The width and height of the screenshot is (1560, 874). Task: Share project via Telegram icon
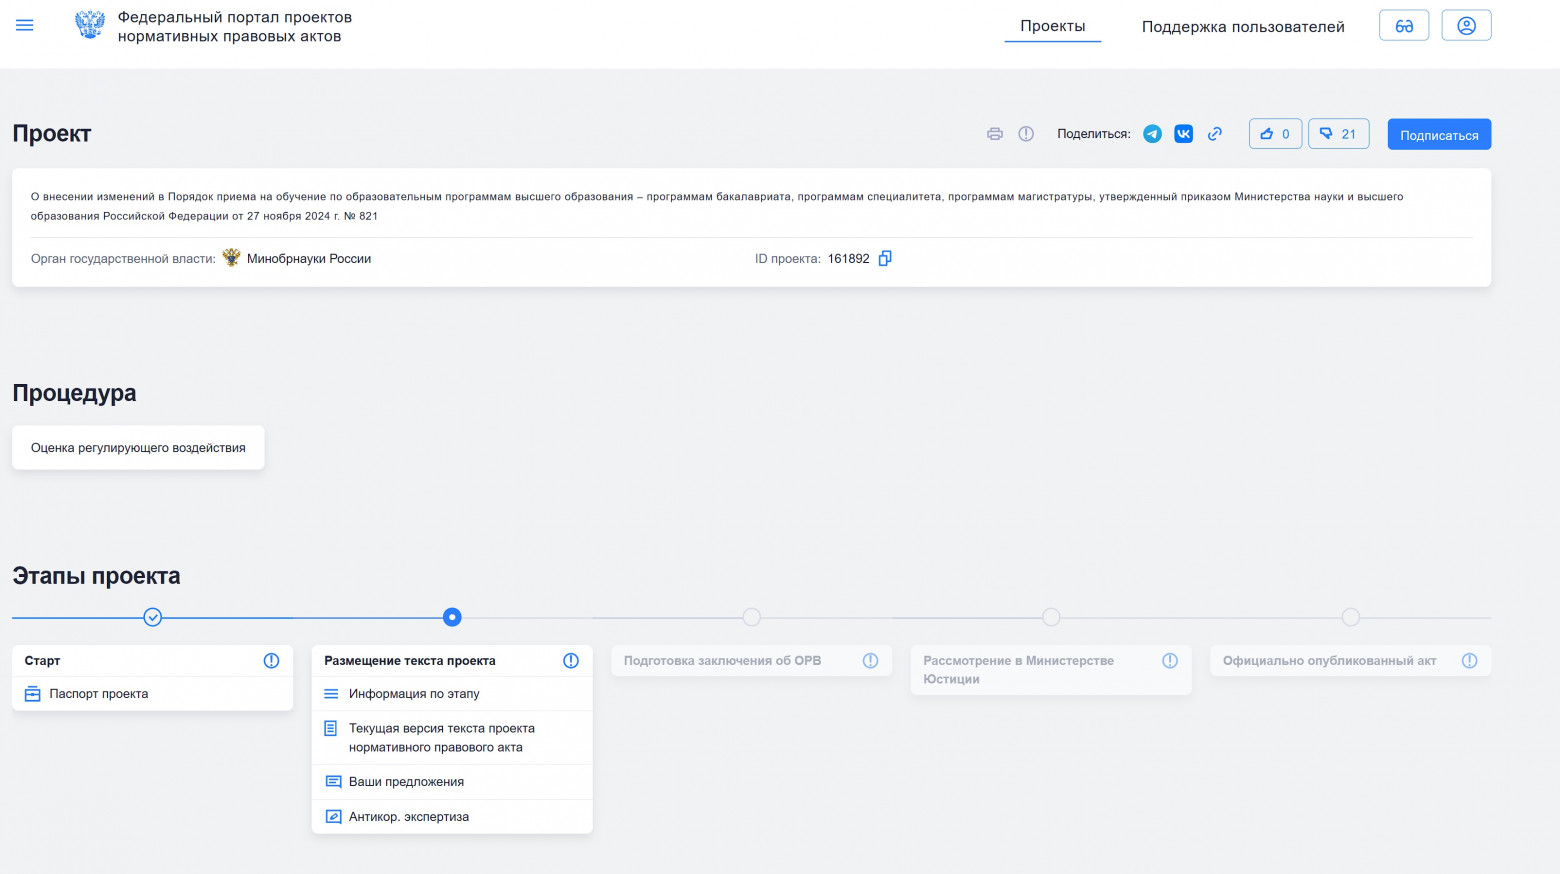(x=1152, y=134)
